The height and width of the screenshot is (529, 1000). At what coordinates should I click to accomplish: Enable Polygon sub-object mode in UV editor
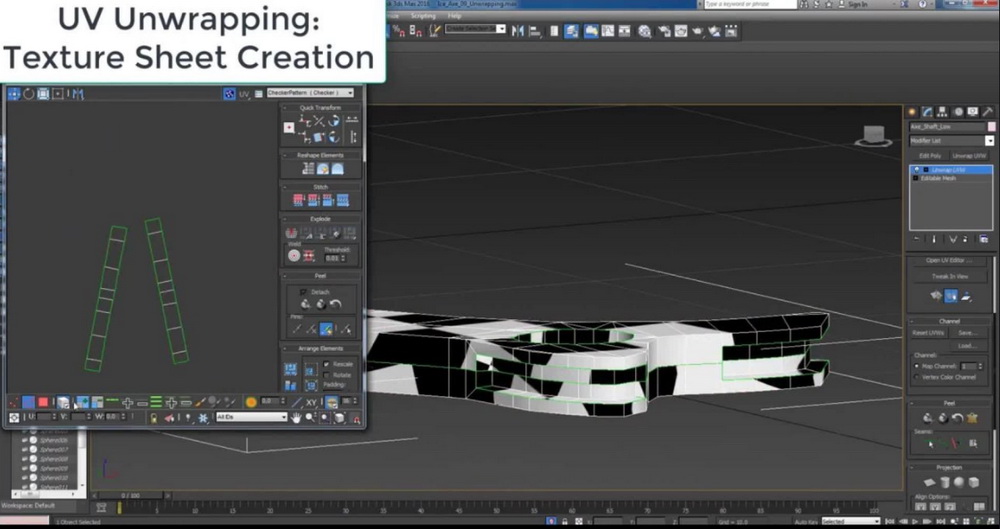[42, 402]
